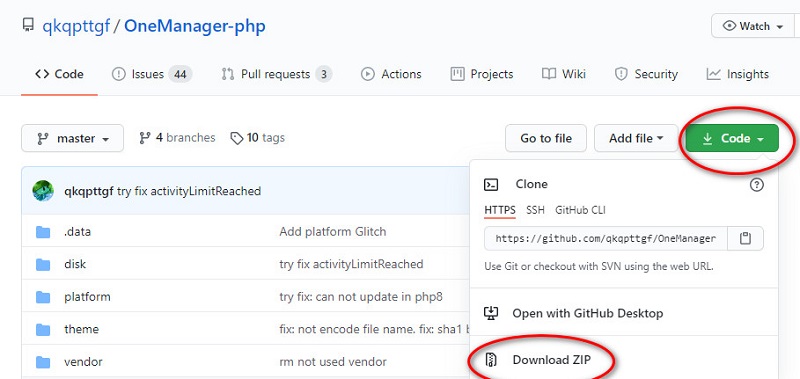Click Download ZIP
The height and width of the screenshot is (379, 800).
coord(552,360)
